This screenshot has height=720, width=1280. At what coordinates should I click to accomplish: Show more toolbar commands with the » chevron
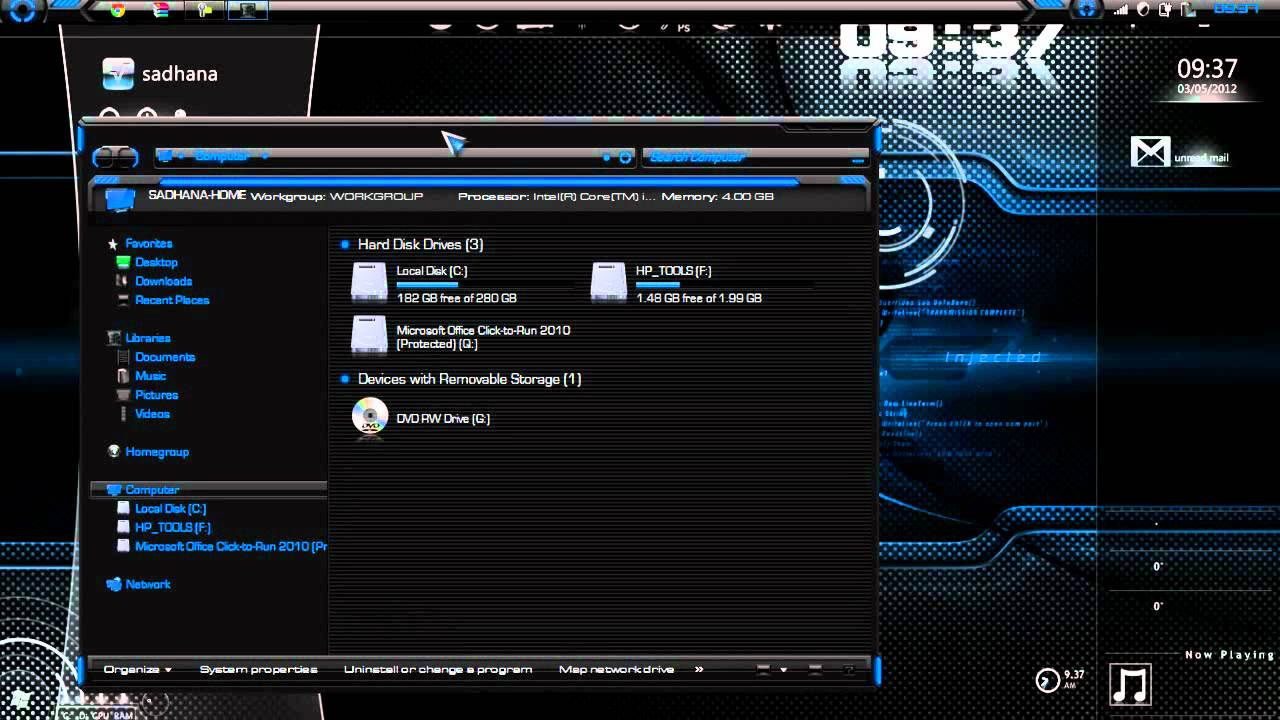[x=699, y=670]
